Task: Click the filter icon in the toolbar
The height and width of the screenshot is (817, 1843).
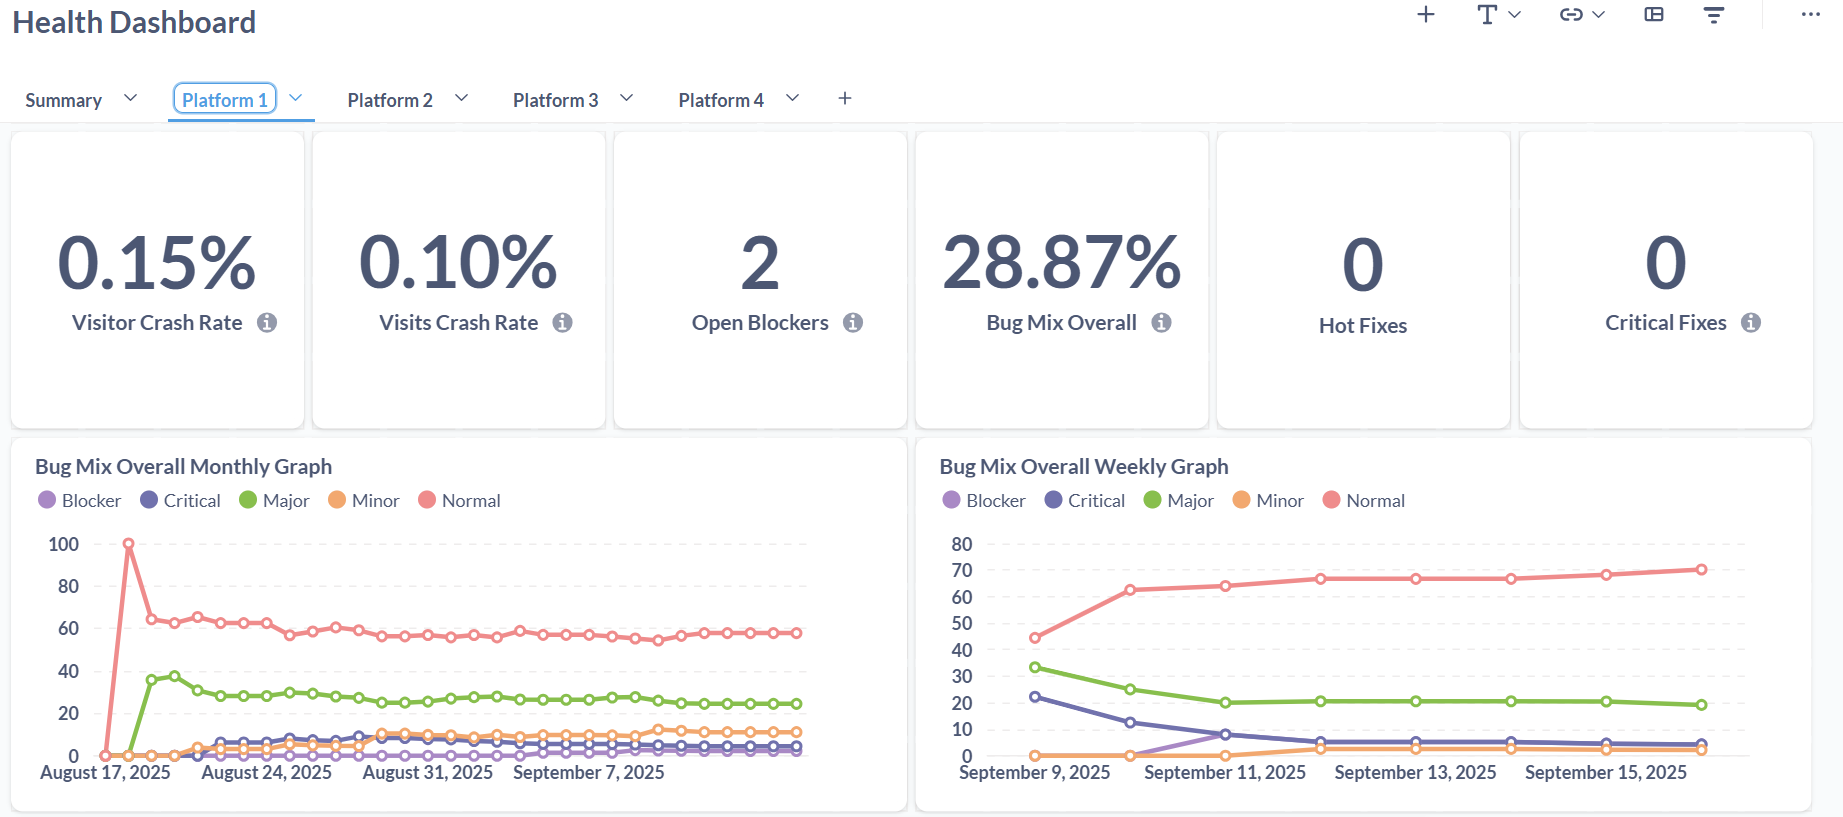Action: pyautogui.click(x=1714, y=14)
